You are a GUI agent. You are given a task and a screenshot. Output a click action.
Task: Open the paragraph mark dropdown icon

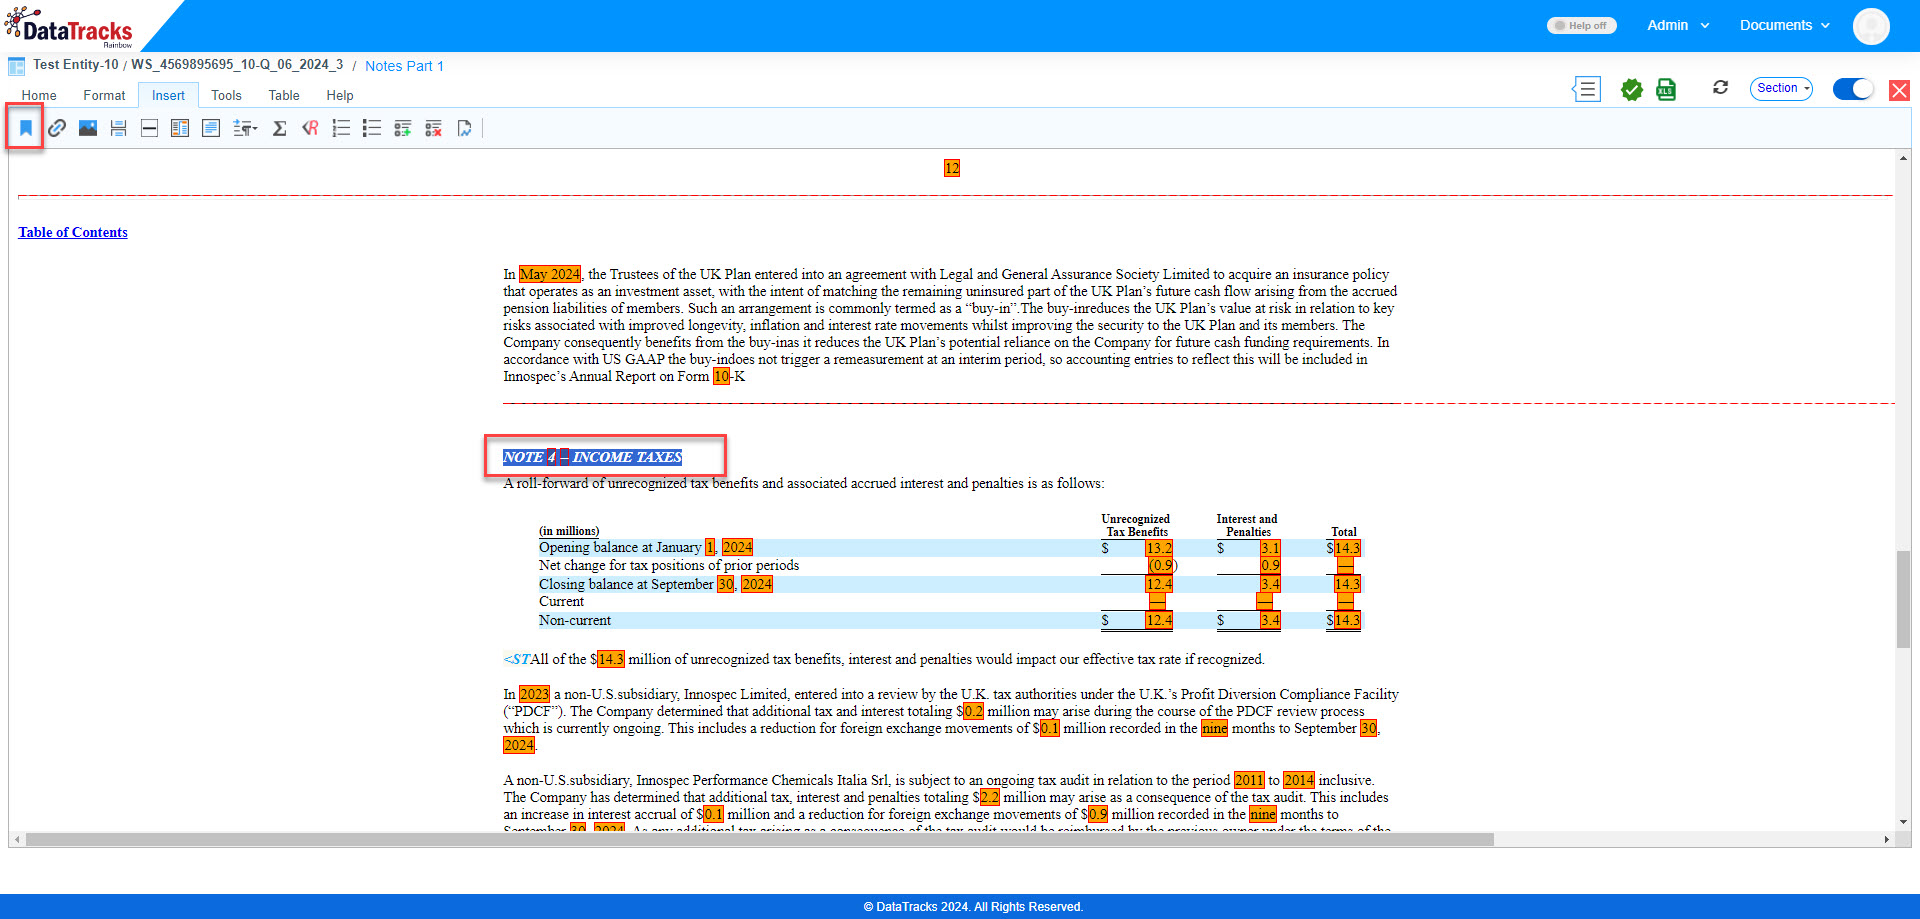point(245,128)
